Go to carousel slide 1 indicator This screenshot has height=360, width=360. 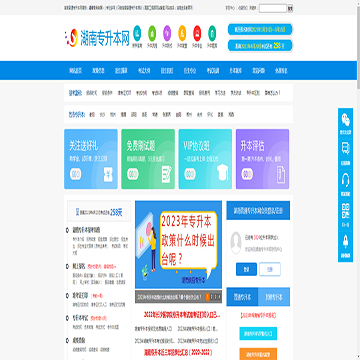coord(208,296)
